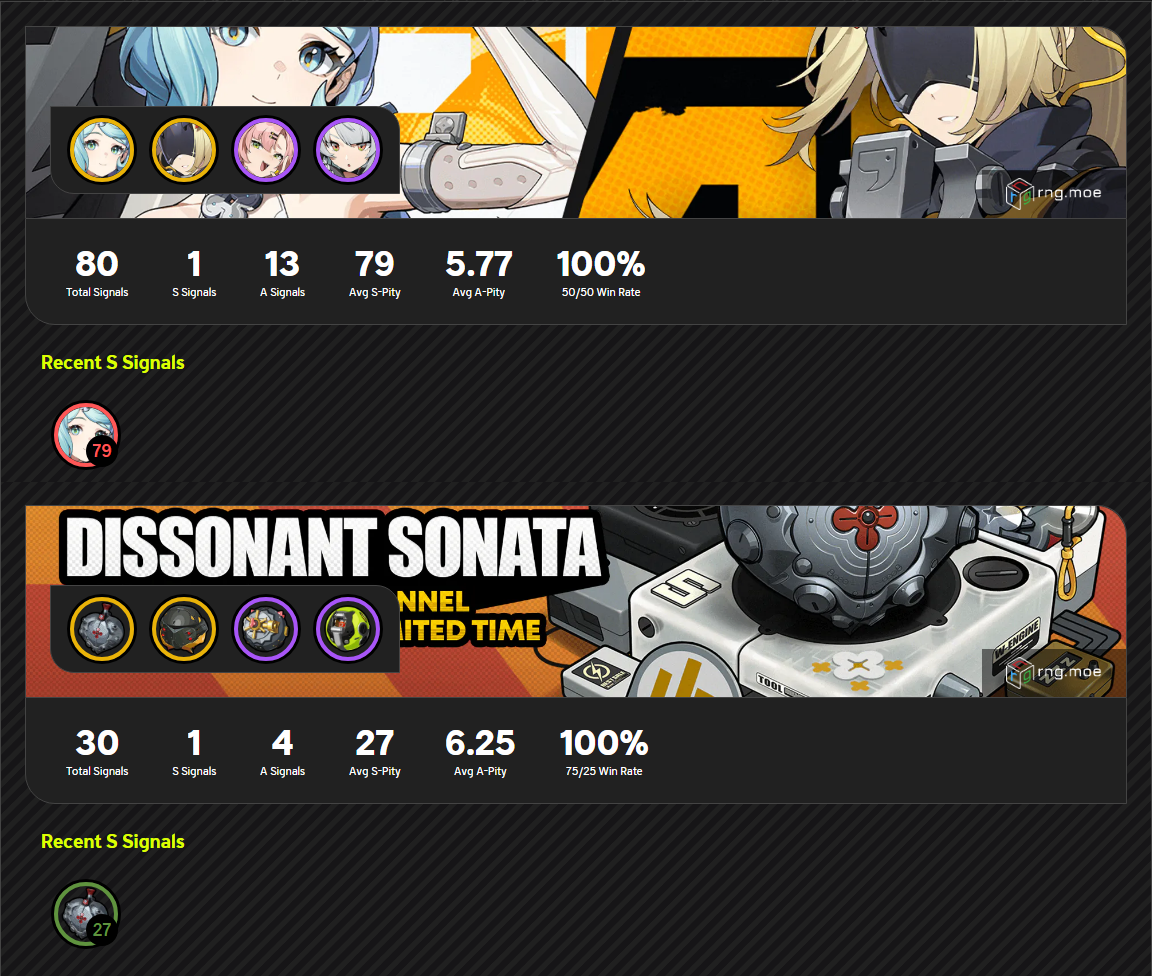Open the recent S signal with pity 79
Image resolution: width=1152 pixels, height=976 pixels.
86,435
